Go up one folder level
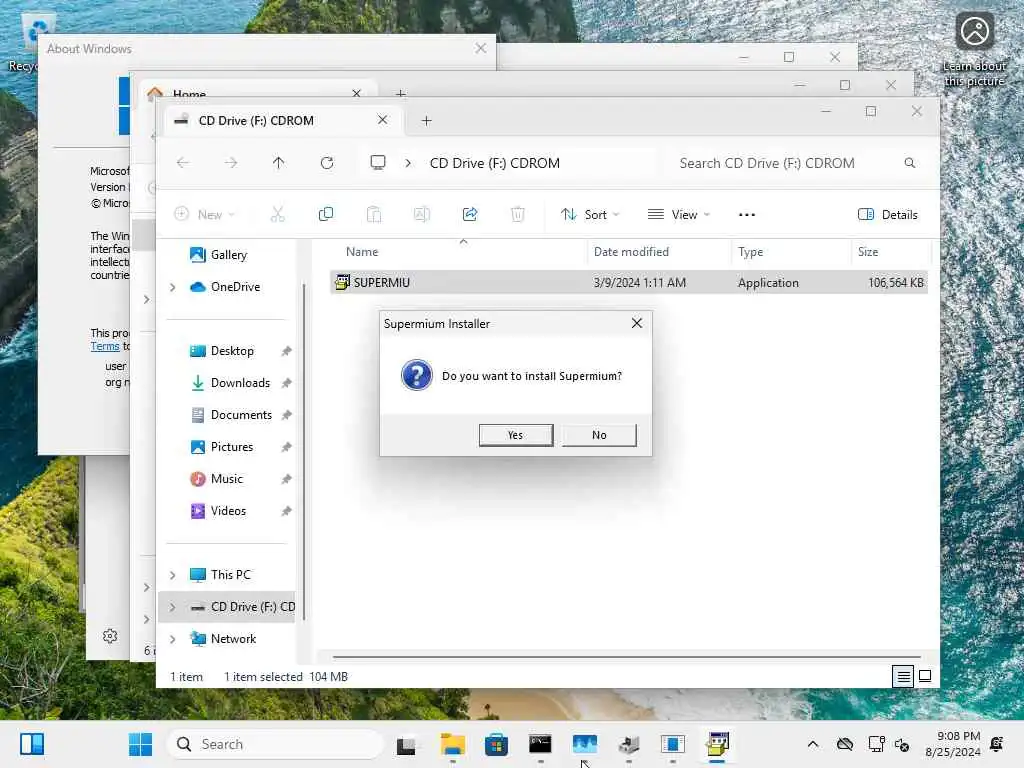This screenshot has width=1024, height=768. [x=278, y=163]
